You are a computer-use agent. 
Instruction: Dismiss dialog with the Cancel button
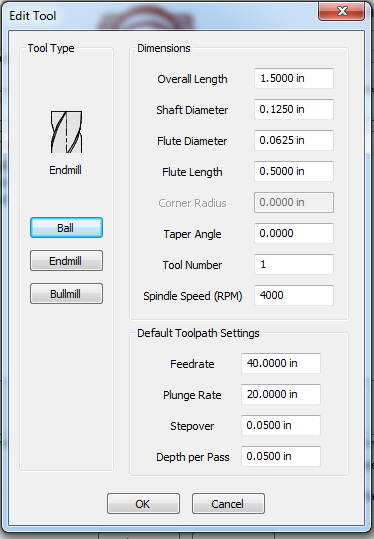click(x=228, y=504)
